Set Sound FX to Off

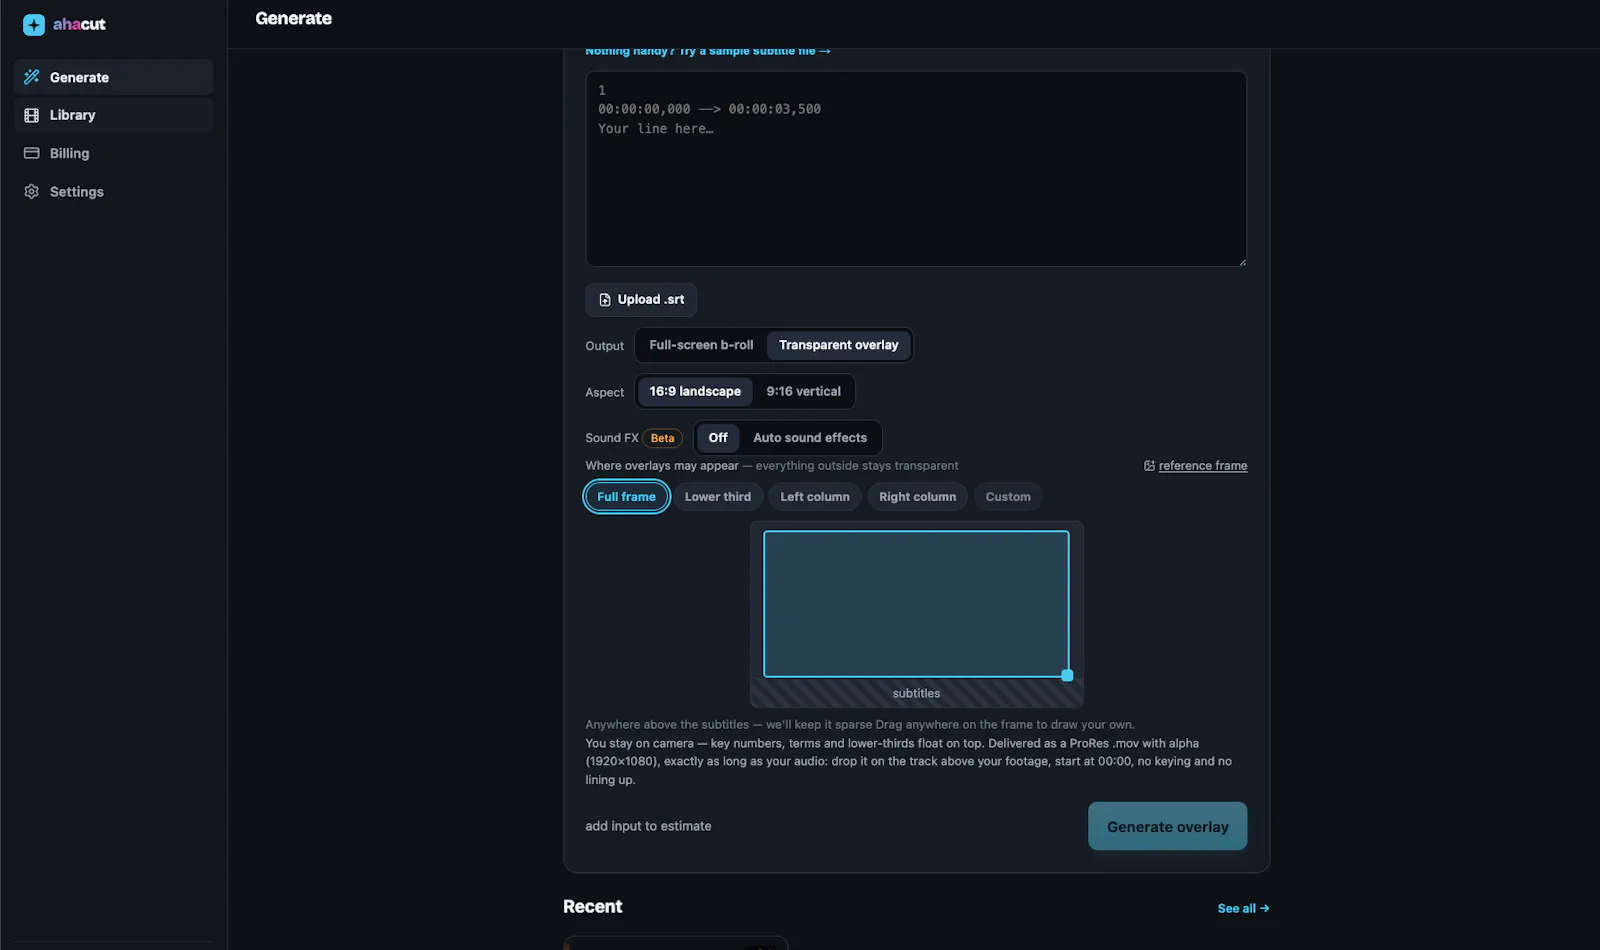click(x=718, y=438)
